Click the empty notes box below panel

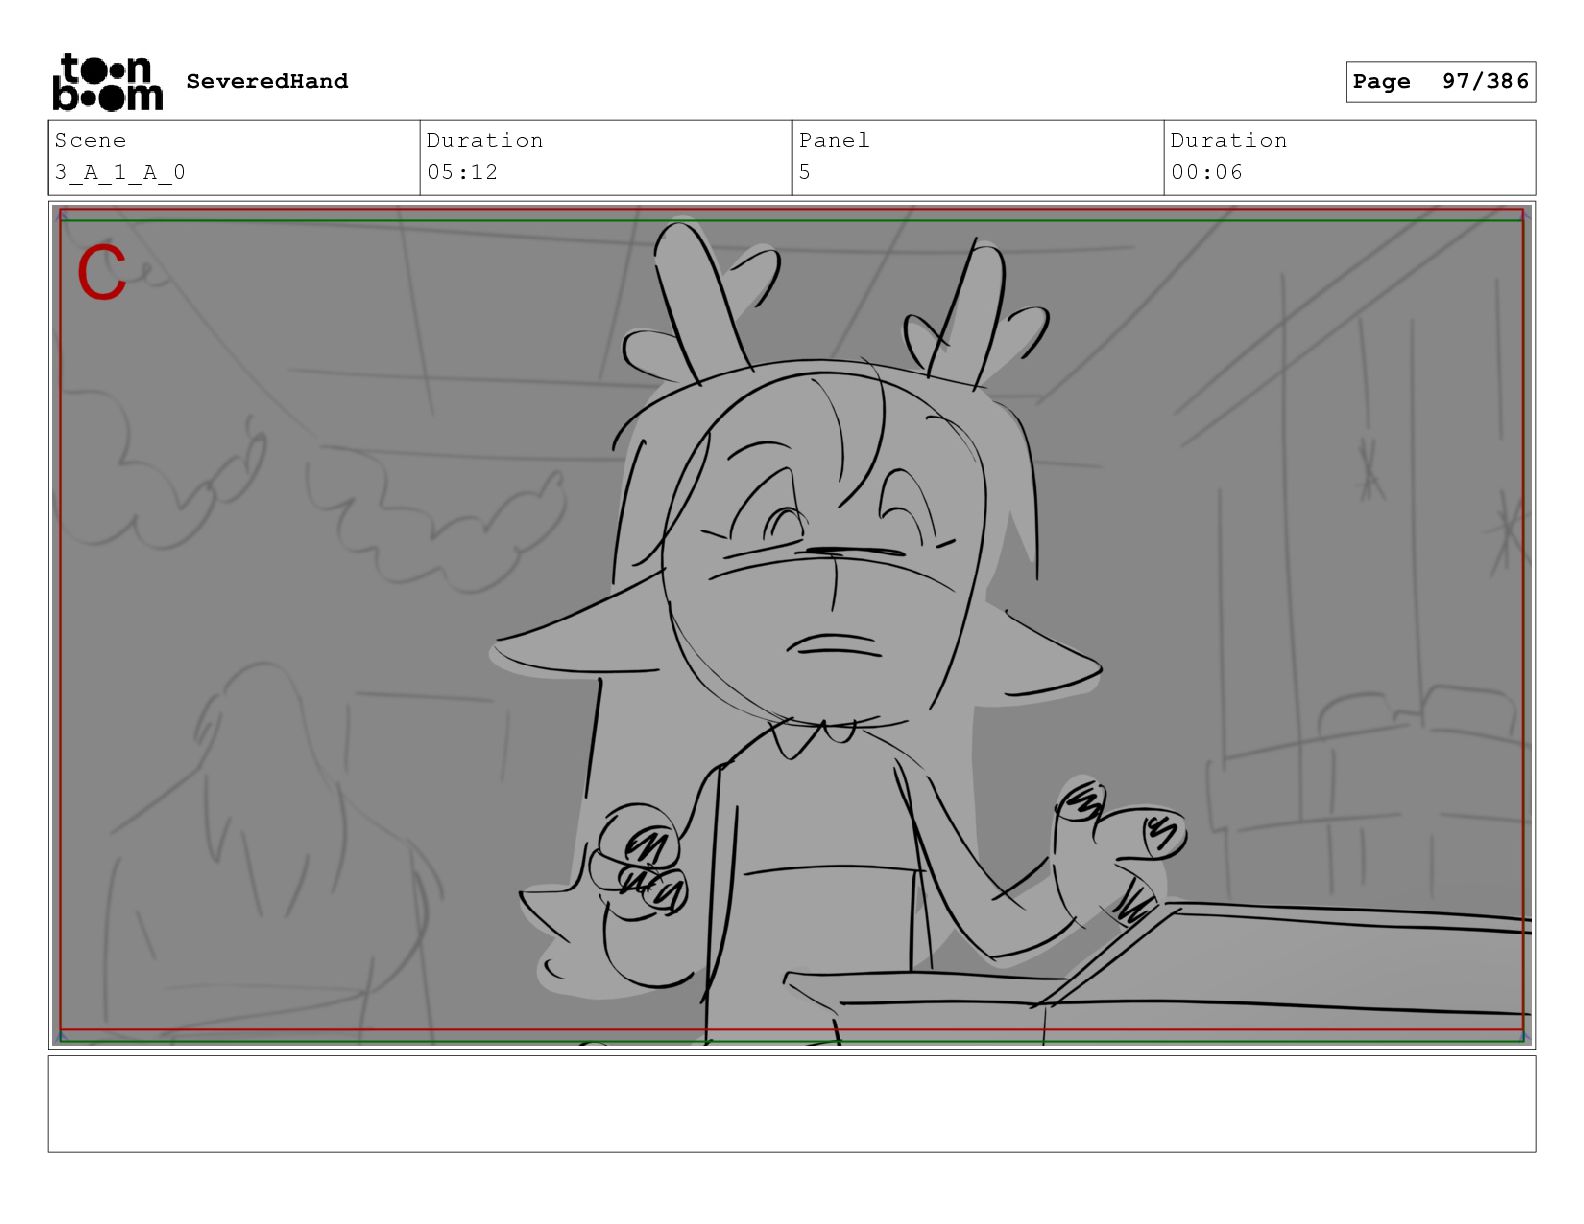(792, 1104)
